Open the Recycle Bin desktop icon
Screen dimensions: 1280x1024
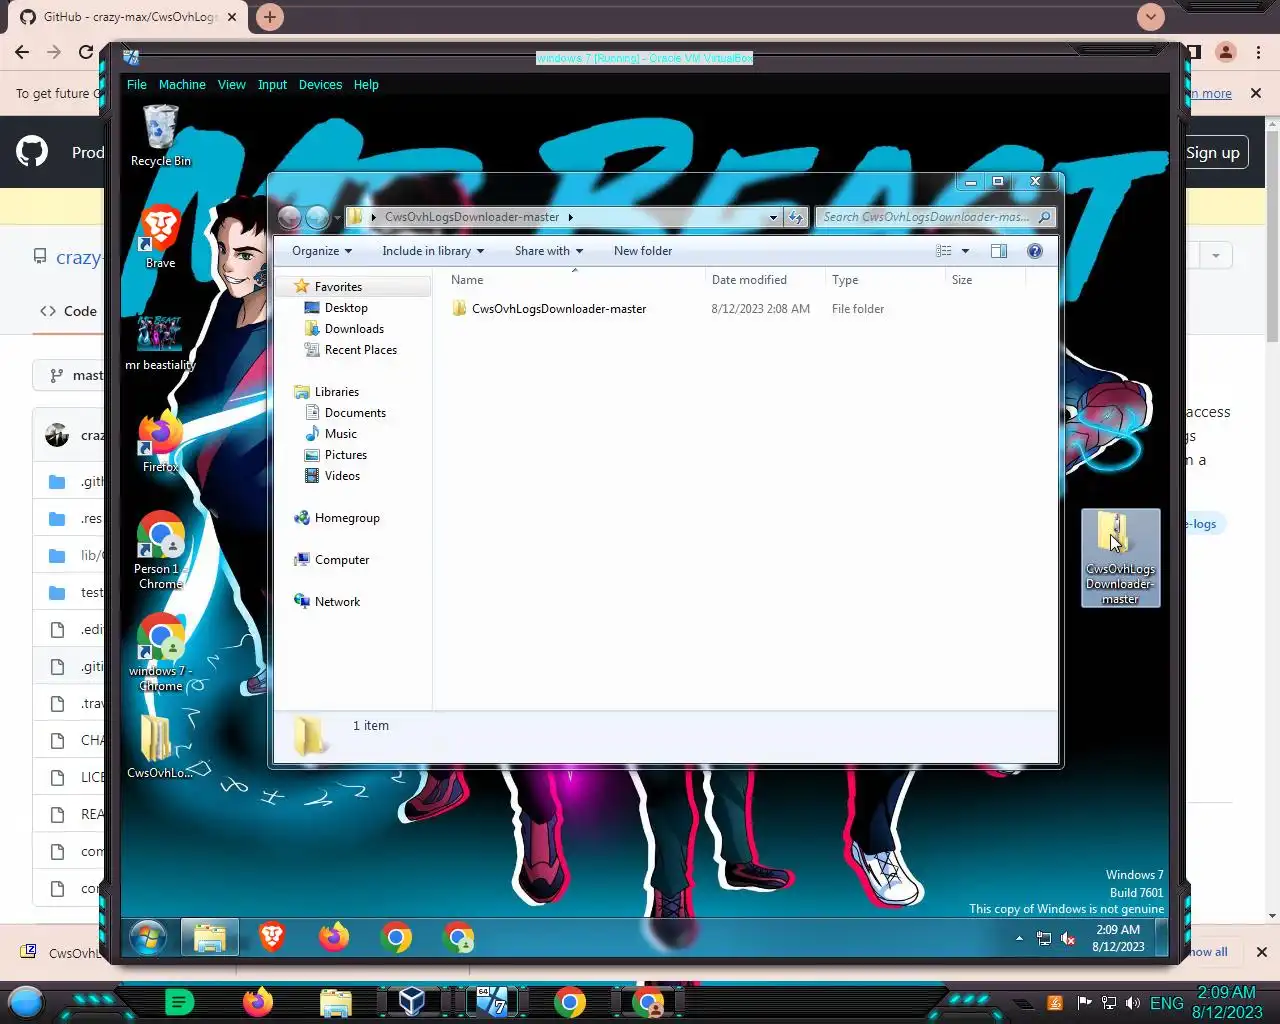point(160,135)
